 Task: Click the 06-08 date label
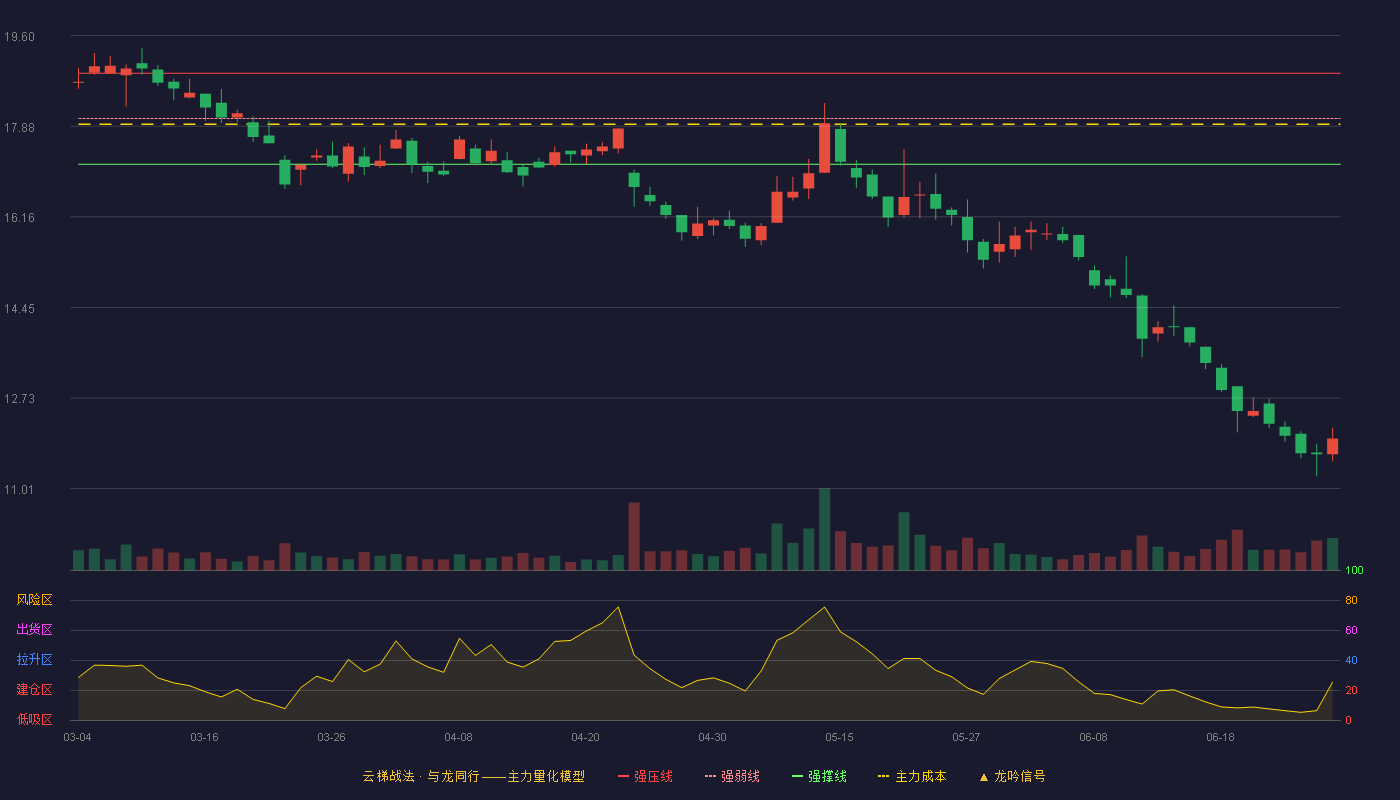pyautogui.click(x=1093, y=737)
